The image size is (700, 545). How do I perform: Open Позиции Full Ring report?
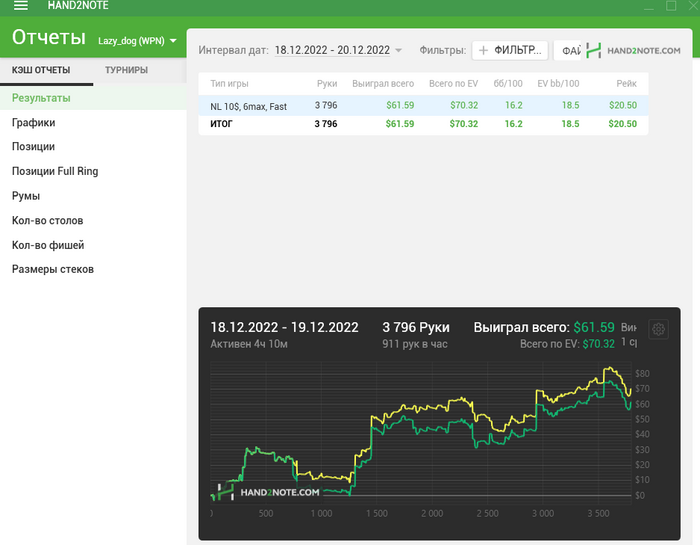(93, 171)
